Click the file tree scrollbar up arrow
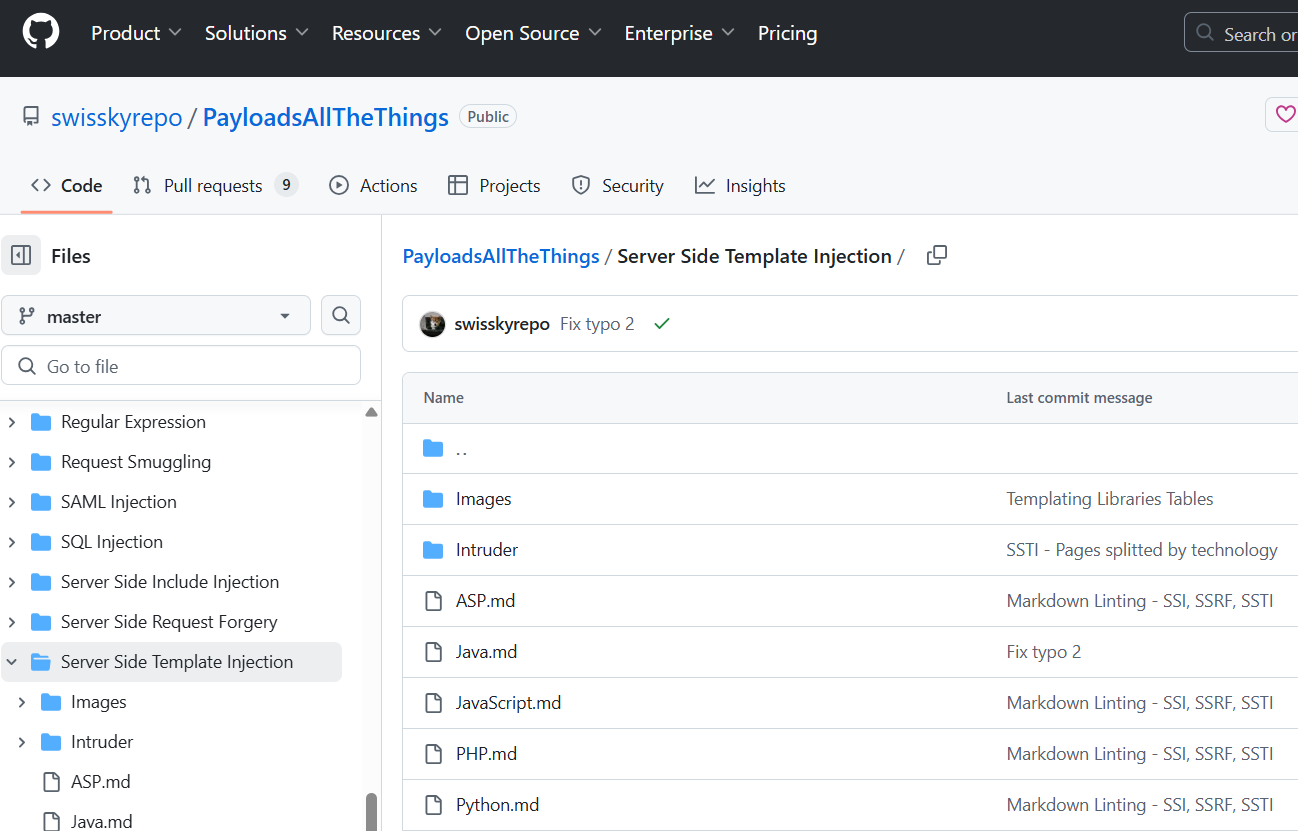The height and width of the screenshot is (831, 1298). [x=371, y=412]
